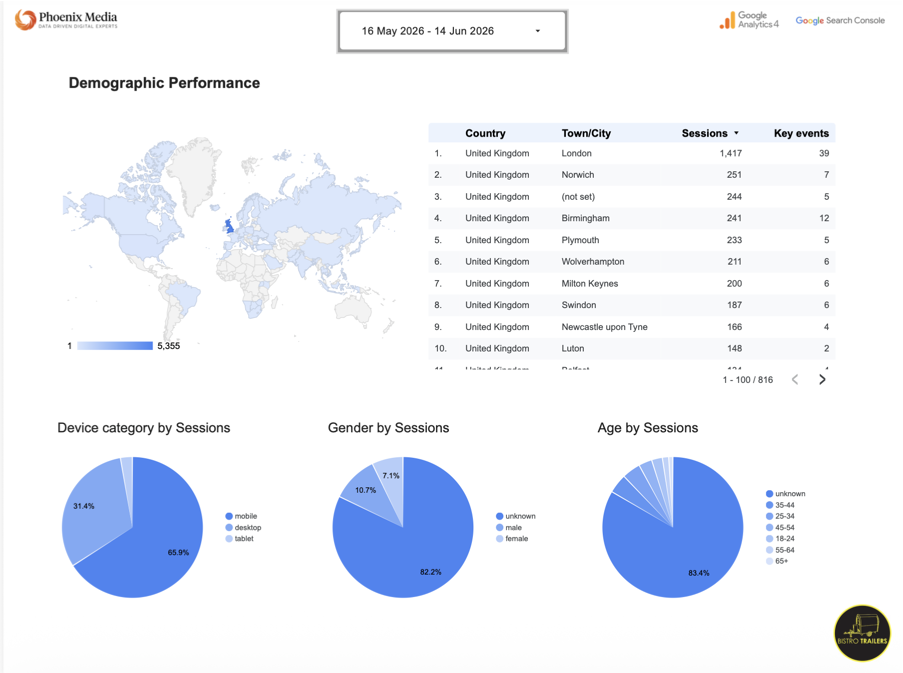Select the Swindon town cell
Viewport: 903px width, 673px height.
[579, 305]
